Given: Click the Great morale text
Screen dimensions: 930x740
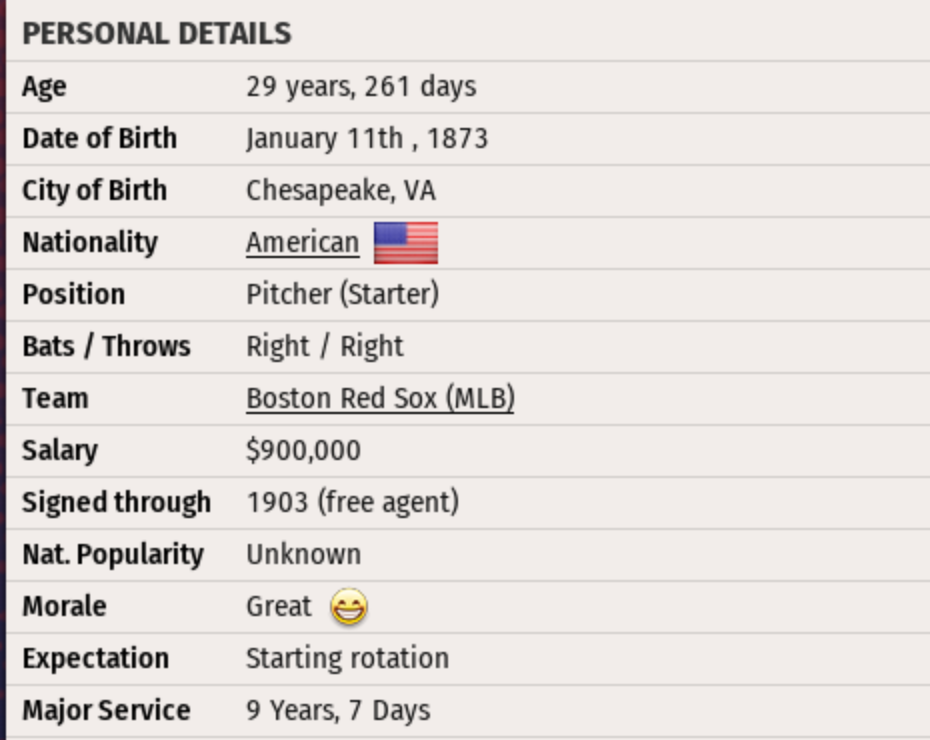Looking at the screenshot, I should click(x=279, y=606).
